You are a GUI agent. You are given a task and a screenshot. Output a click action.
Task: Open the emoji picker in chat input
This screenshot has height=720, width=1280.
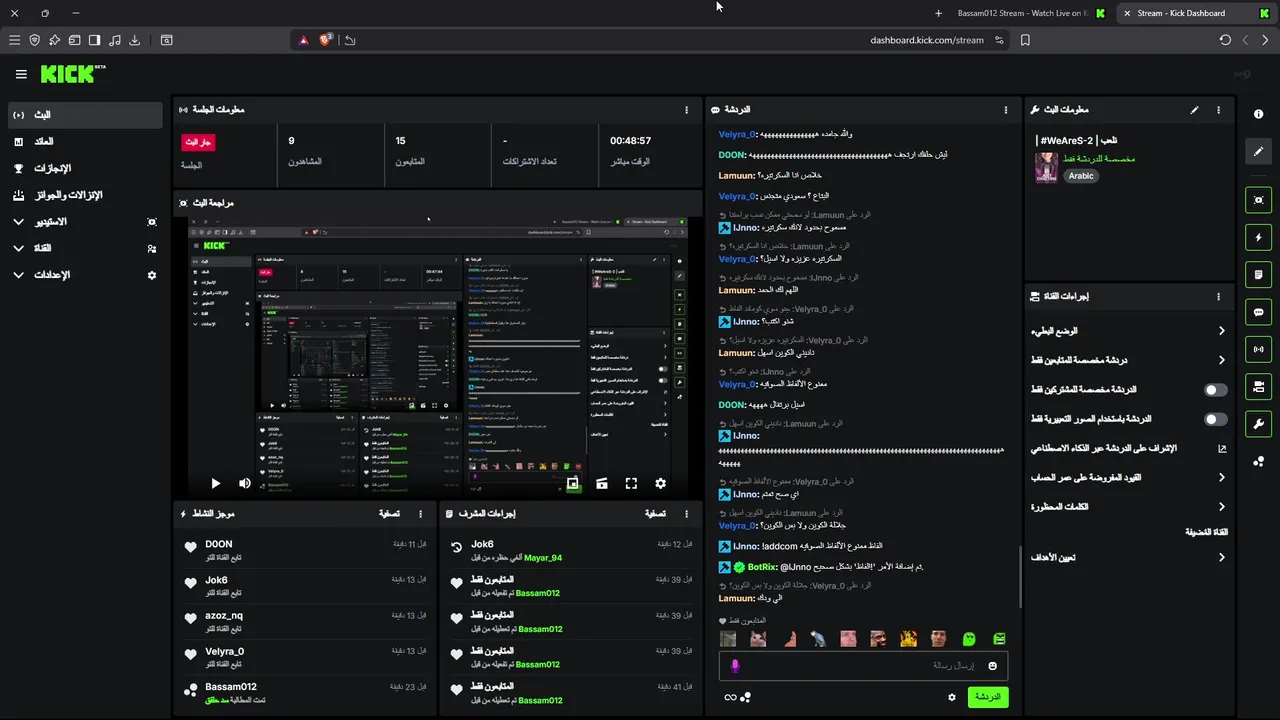pos(993,666)
